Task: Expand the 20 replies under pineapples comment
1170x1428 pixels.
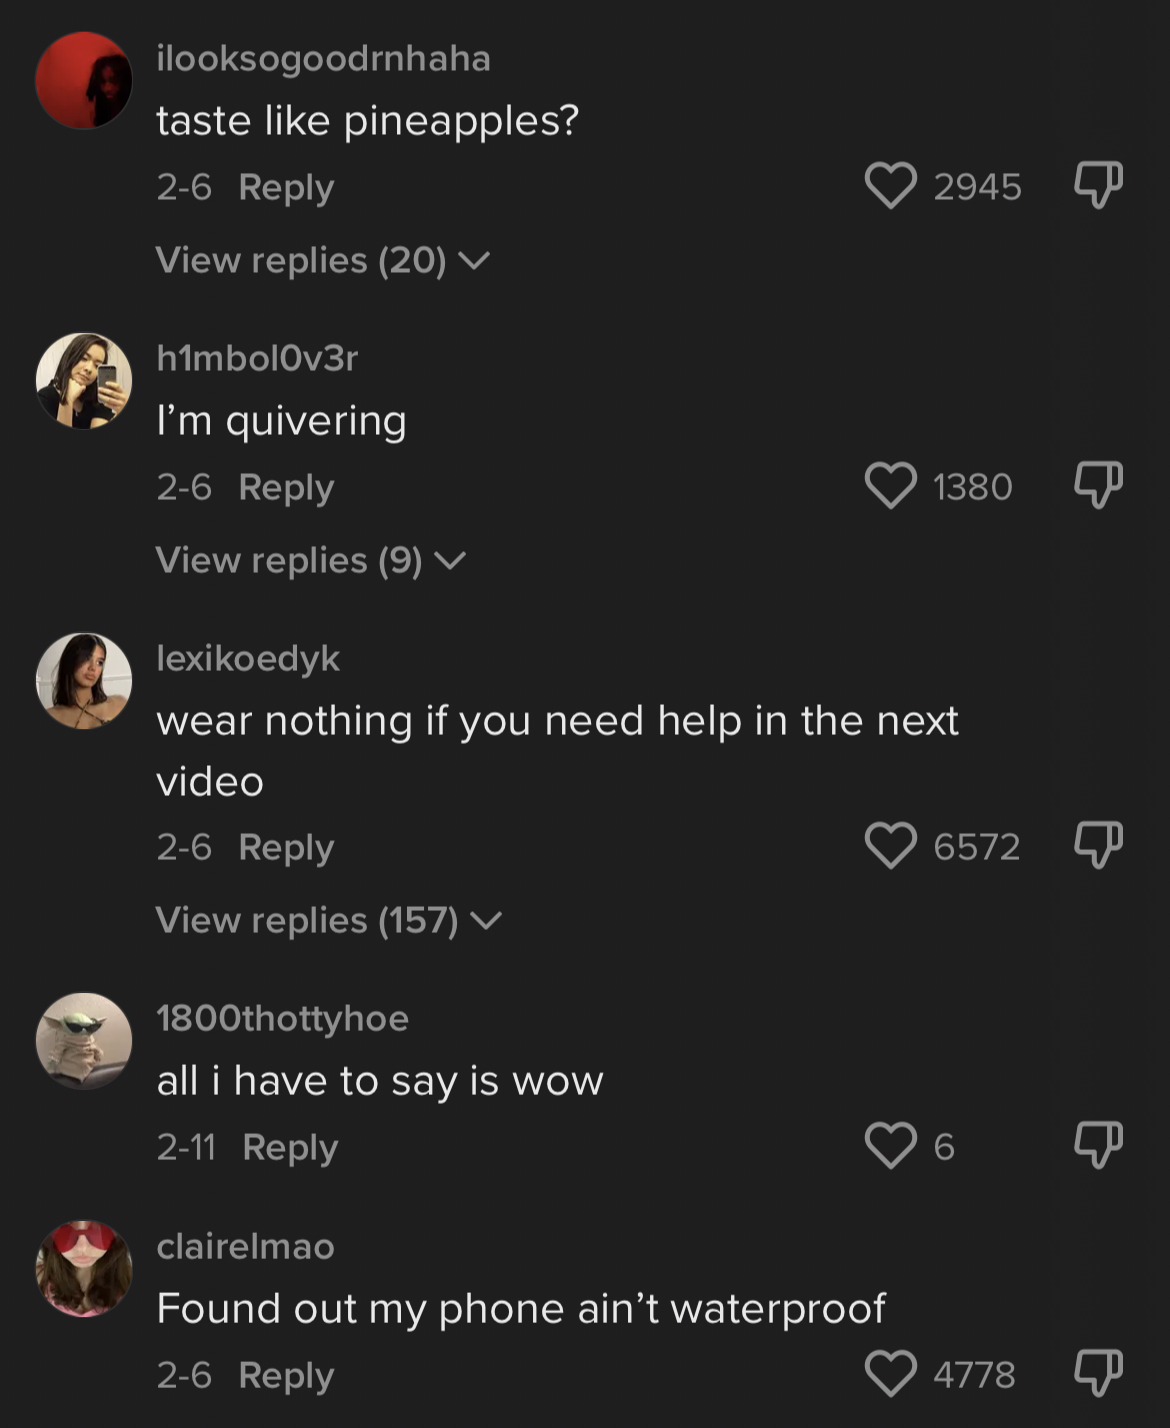Action: pos(322,261)
